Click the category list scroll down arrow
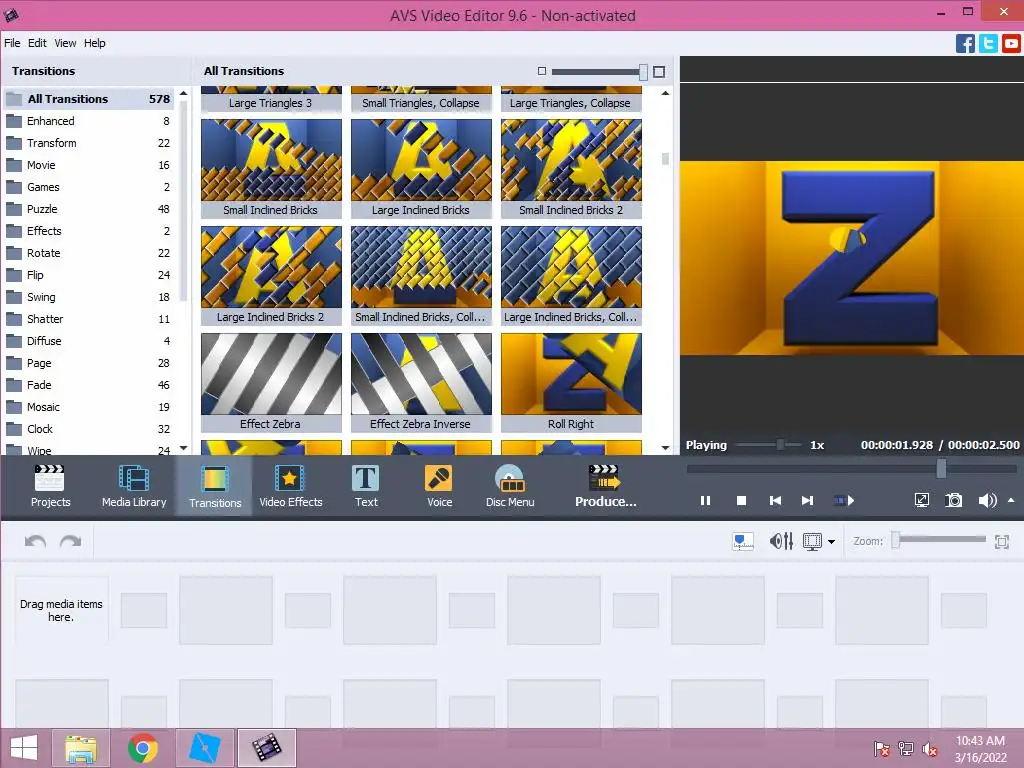Viewport: 1024px width, 768px height. pos(184,448)
